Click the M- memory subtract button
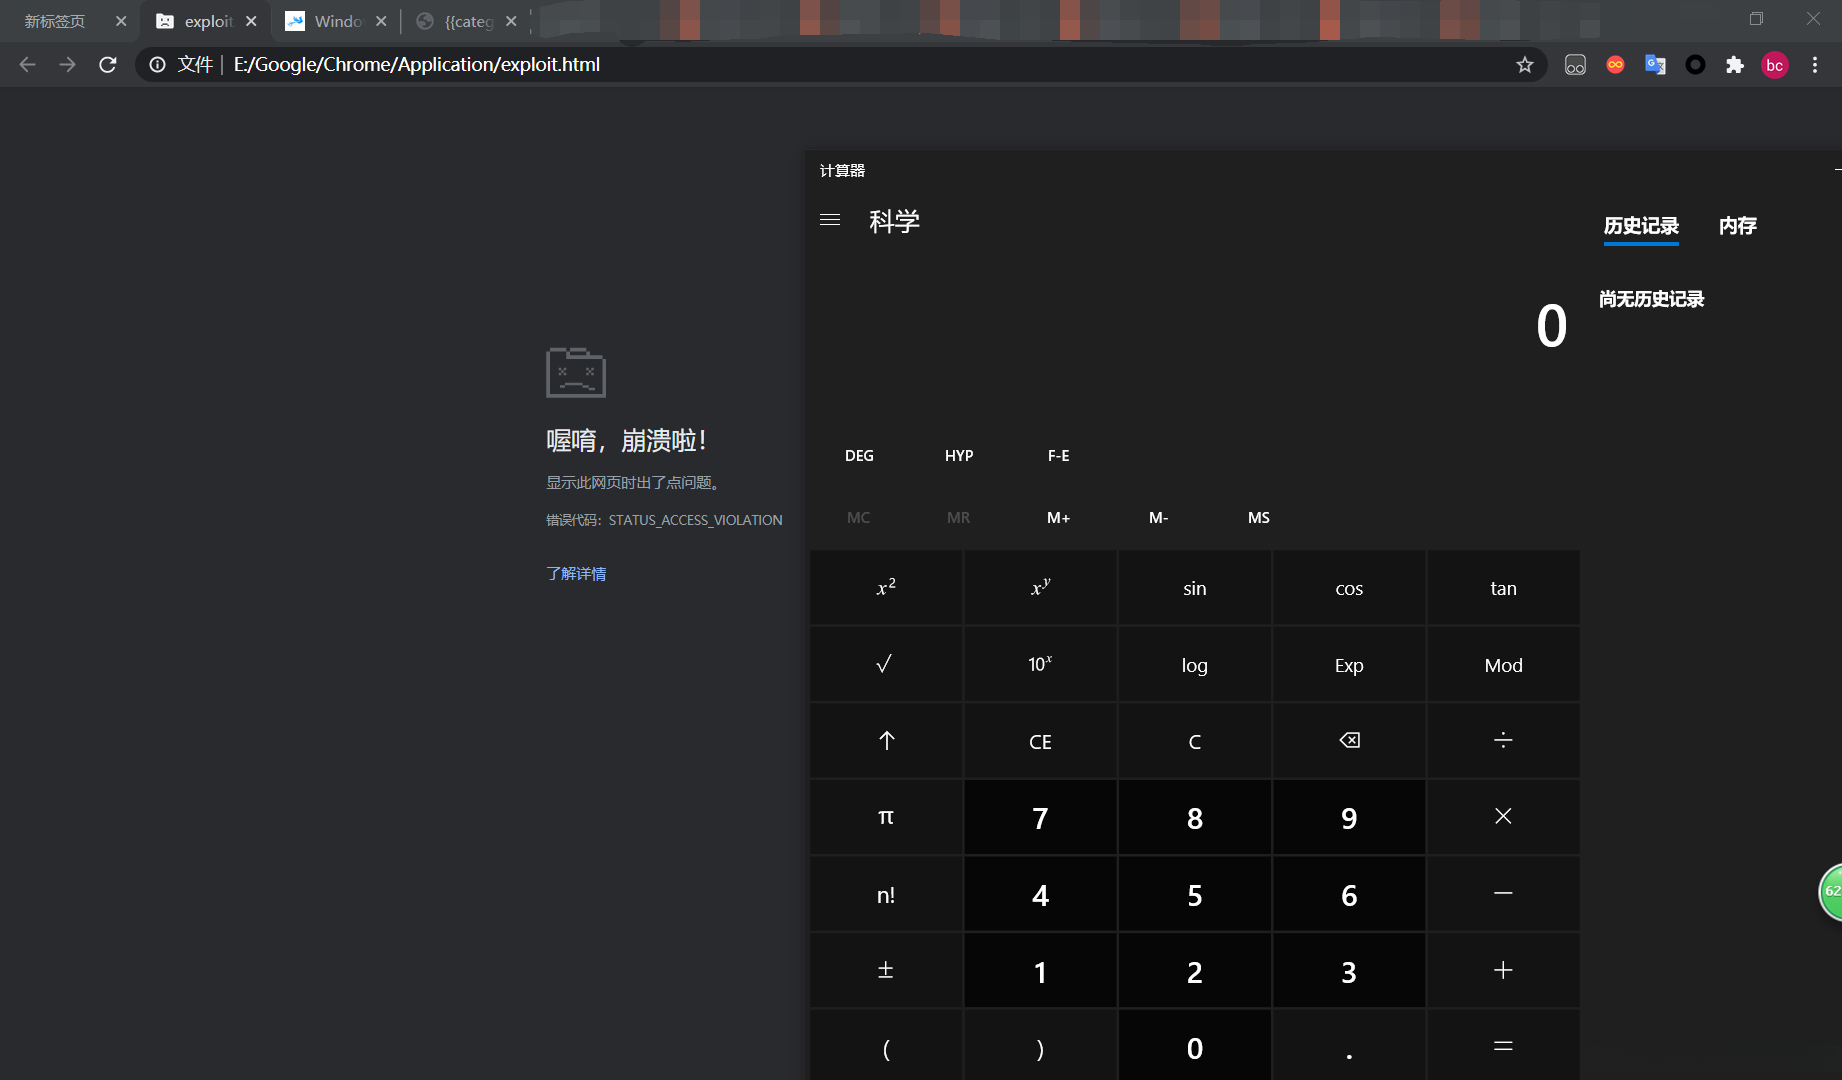This screenshot has height=1080, width=1842. point(1158,518)
